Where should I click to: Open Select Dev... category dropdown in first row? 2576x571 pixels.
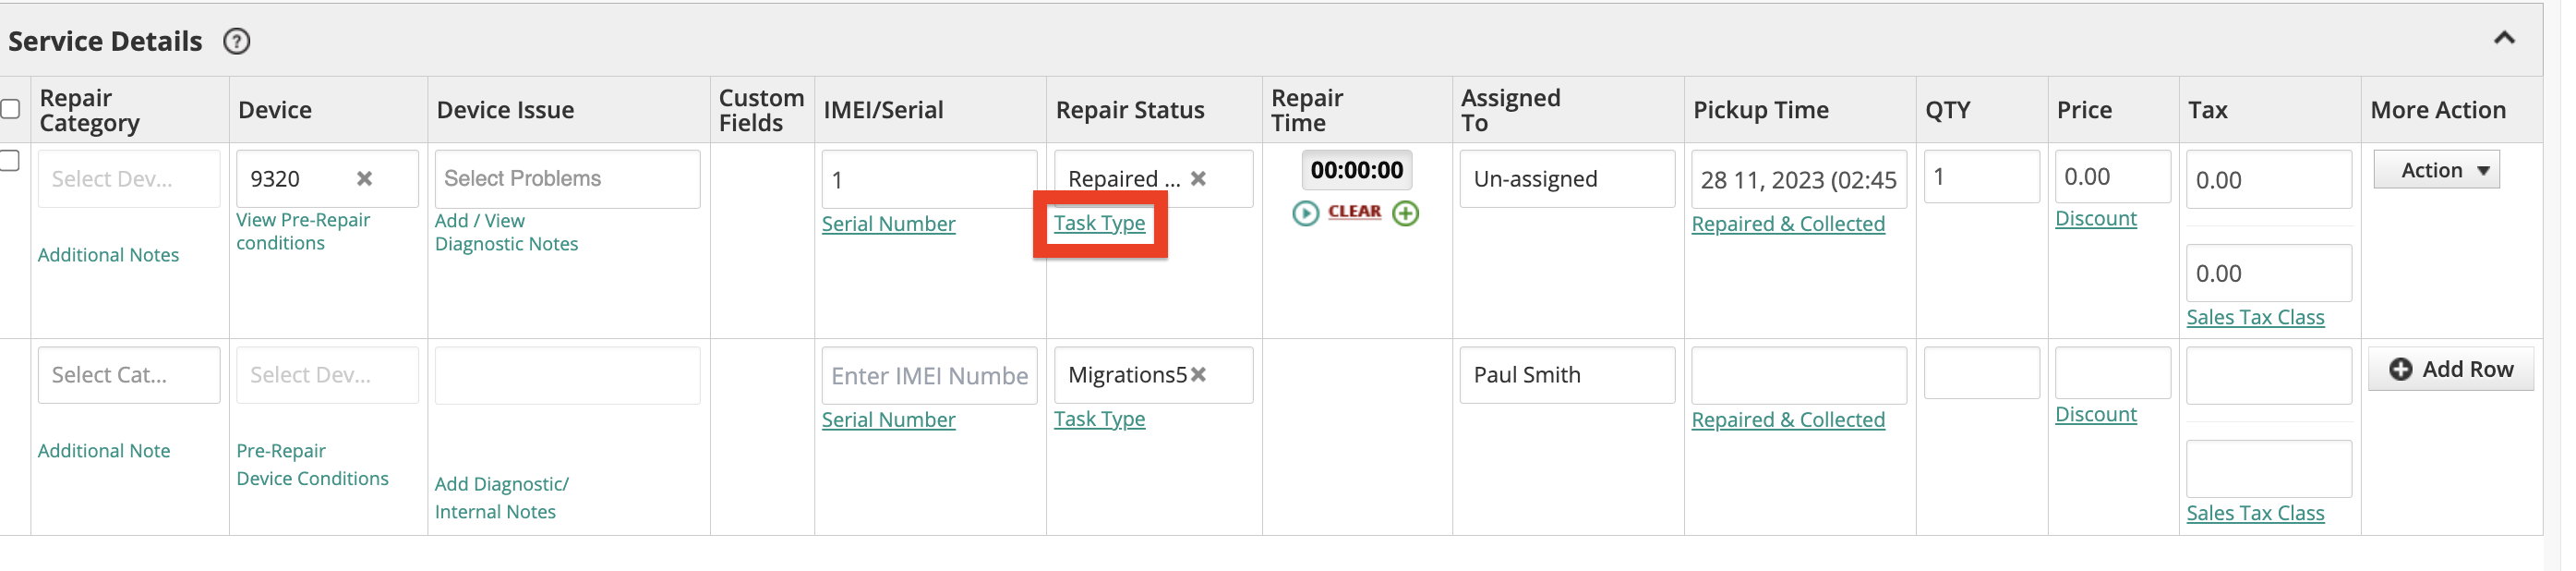[x=129, y=179]
